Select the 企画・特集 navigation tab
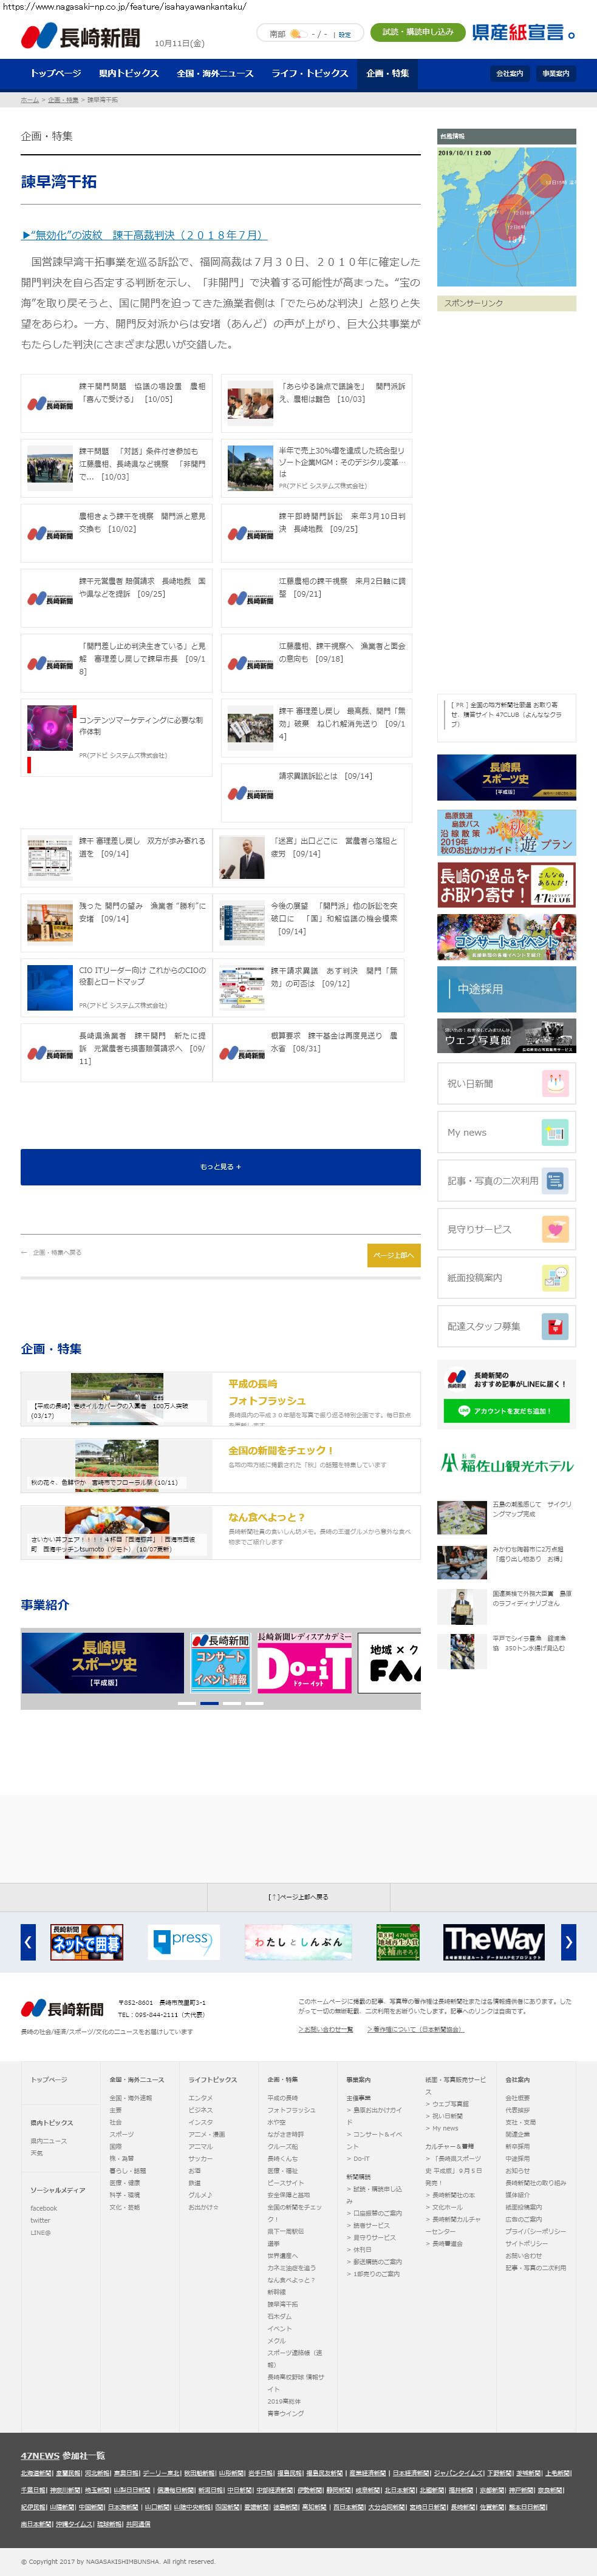 click(387, 74)
